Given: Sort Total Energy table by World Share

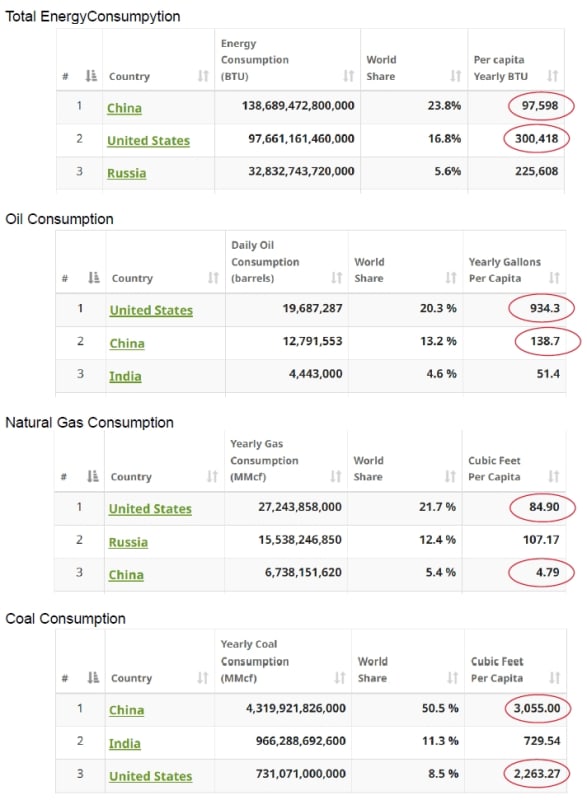Looking at the screenshot, I should [x=455, y=76].
